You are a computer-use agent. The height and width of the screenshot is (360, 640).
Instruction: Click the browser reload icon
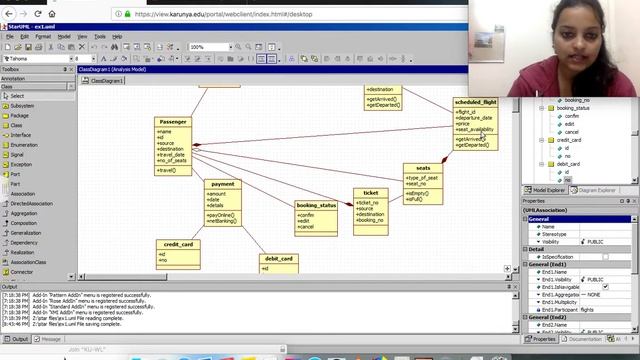pyautogui.click(x=38, y=14)
